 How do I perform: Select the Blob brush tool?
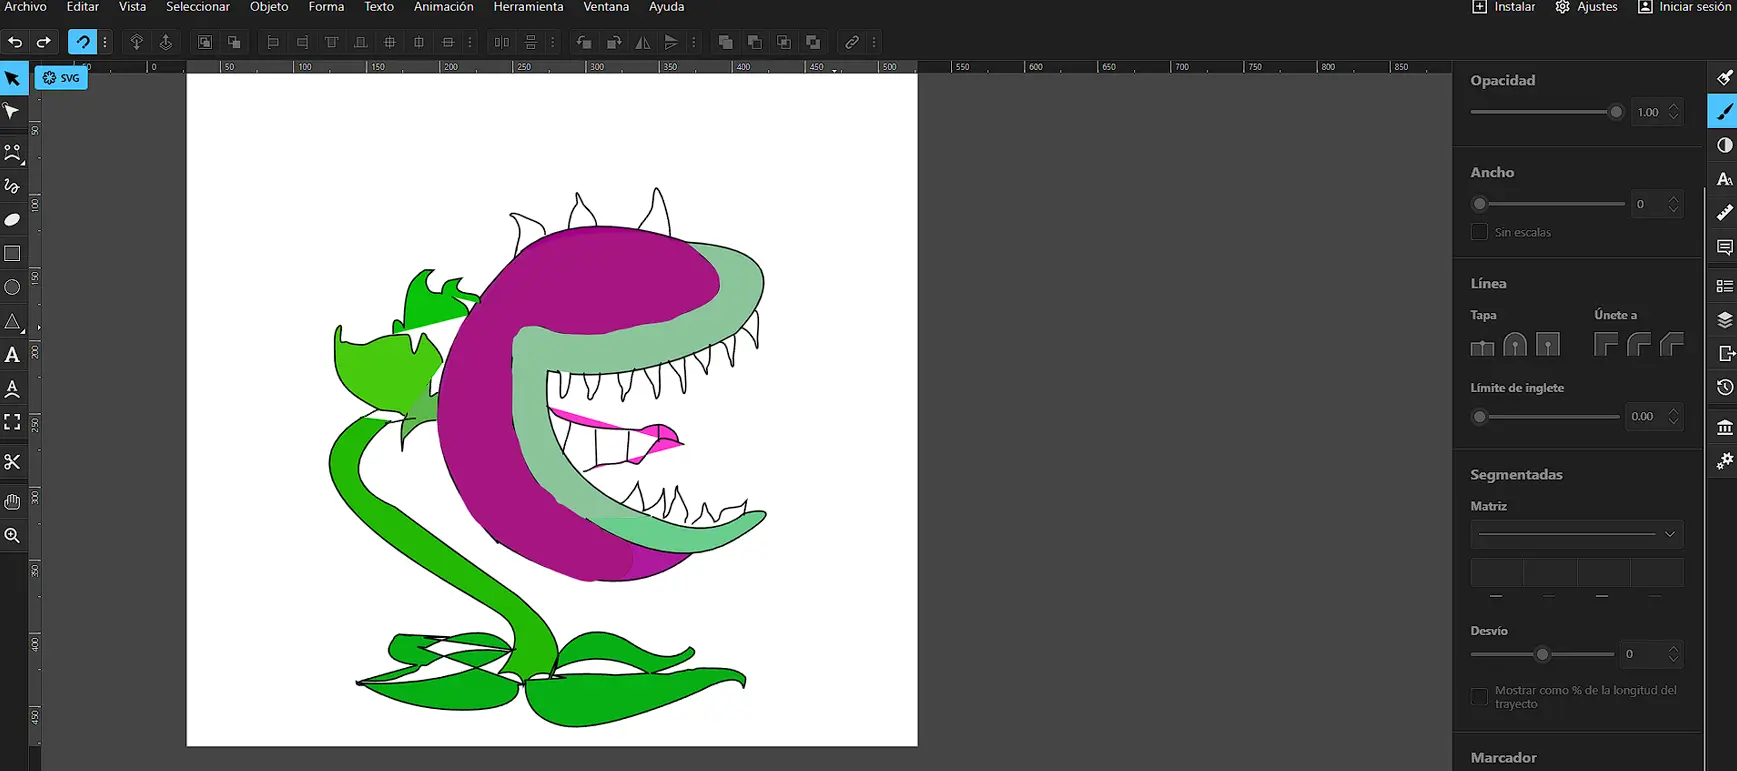click(12, 220)
